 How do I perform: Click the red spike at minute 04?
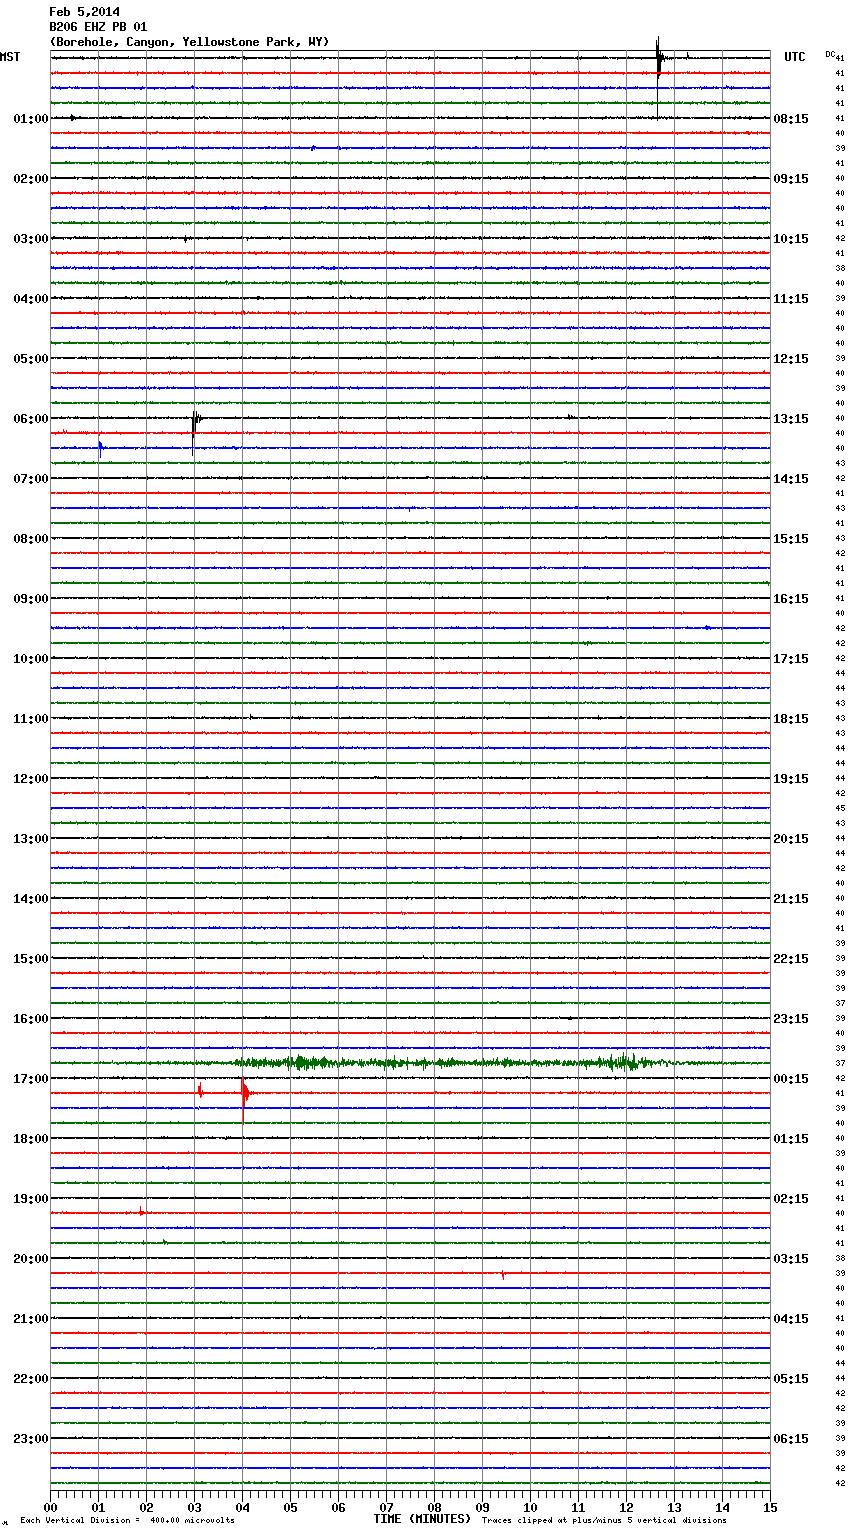tap(244, 1093)
